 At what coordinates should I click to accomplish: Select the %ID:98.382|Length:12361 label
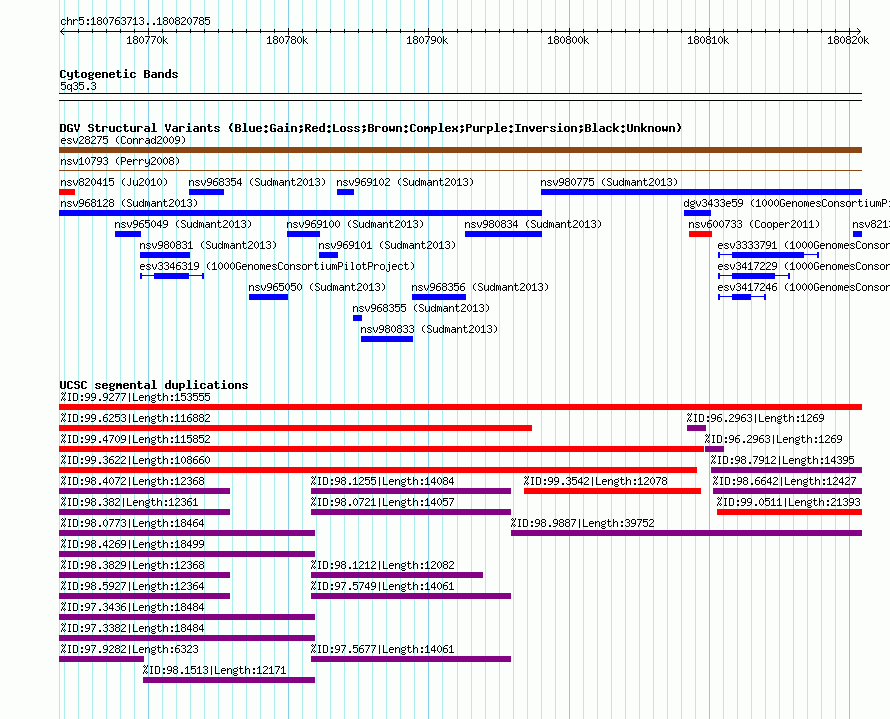point(129,502)
